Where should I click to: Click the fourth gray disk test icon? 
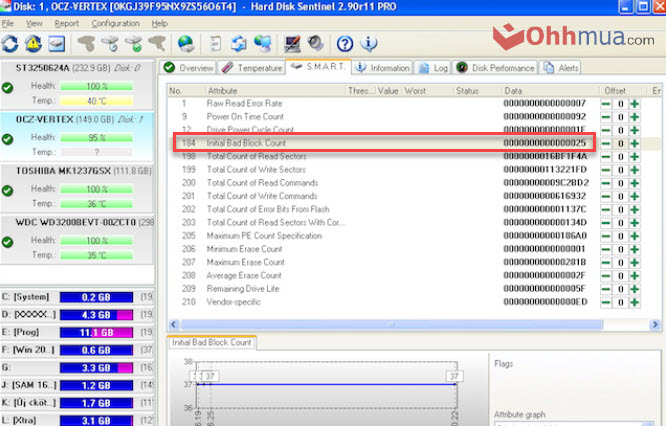tap(157, 44)
